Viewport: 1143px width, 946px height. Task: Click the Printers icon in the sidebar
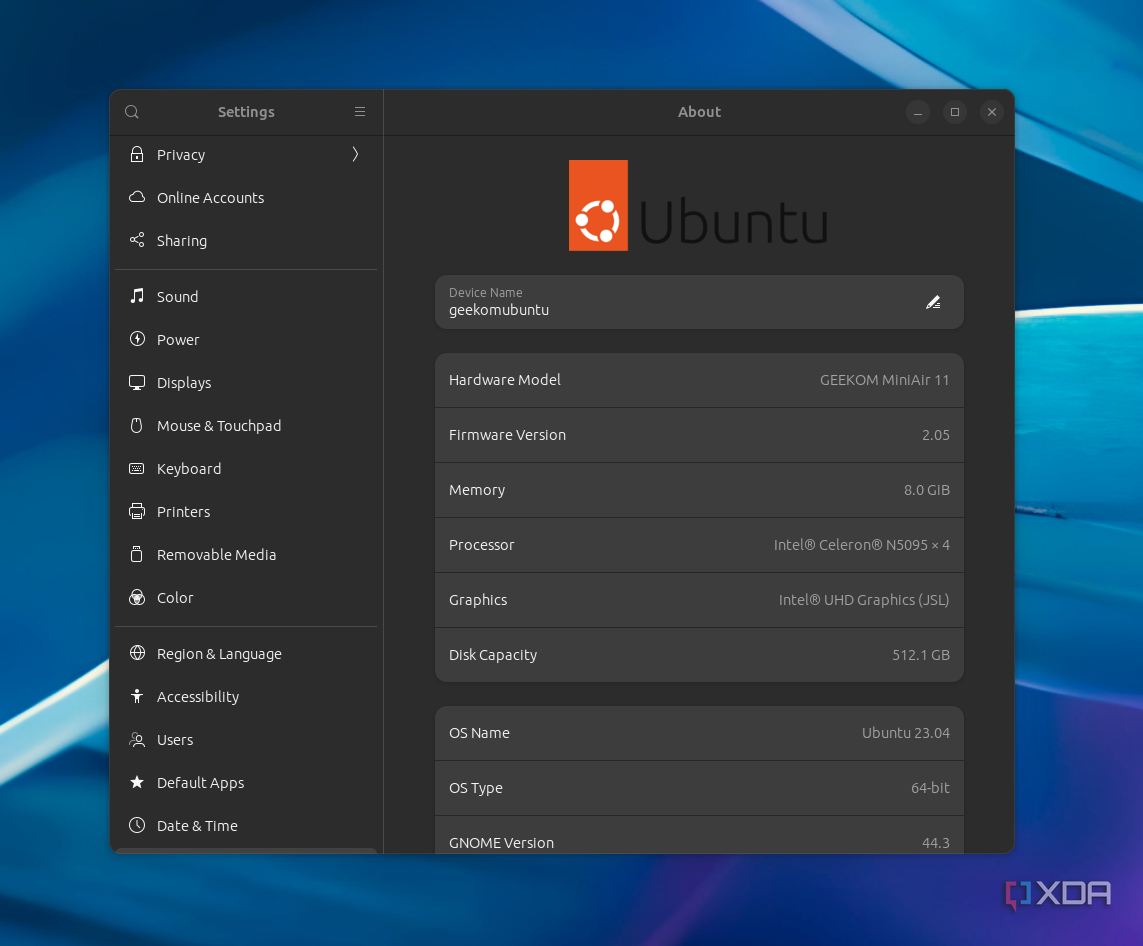pos(137,511)
